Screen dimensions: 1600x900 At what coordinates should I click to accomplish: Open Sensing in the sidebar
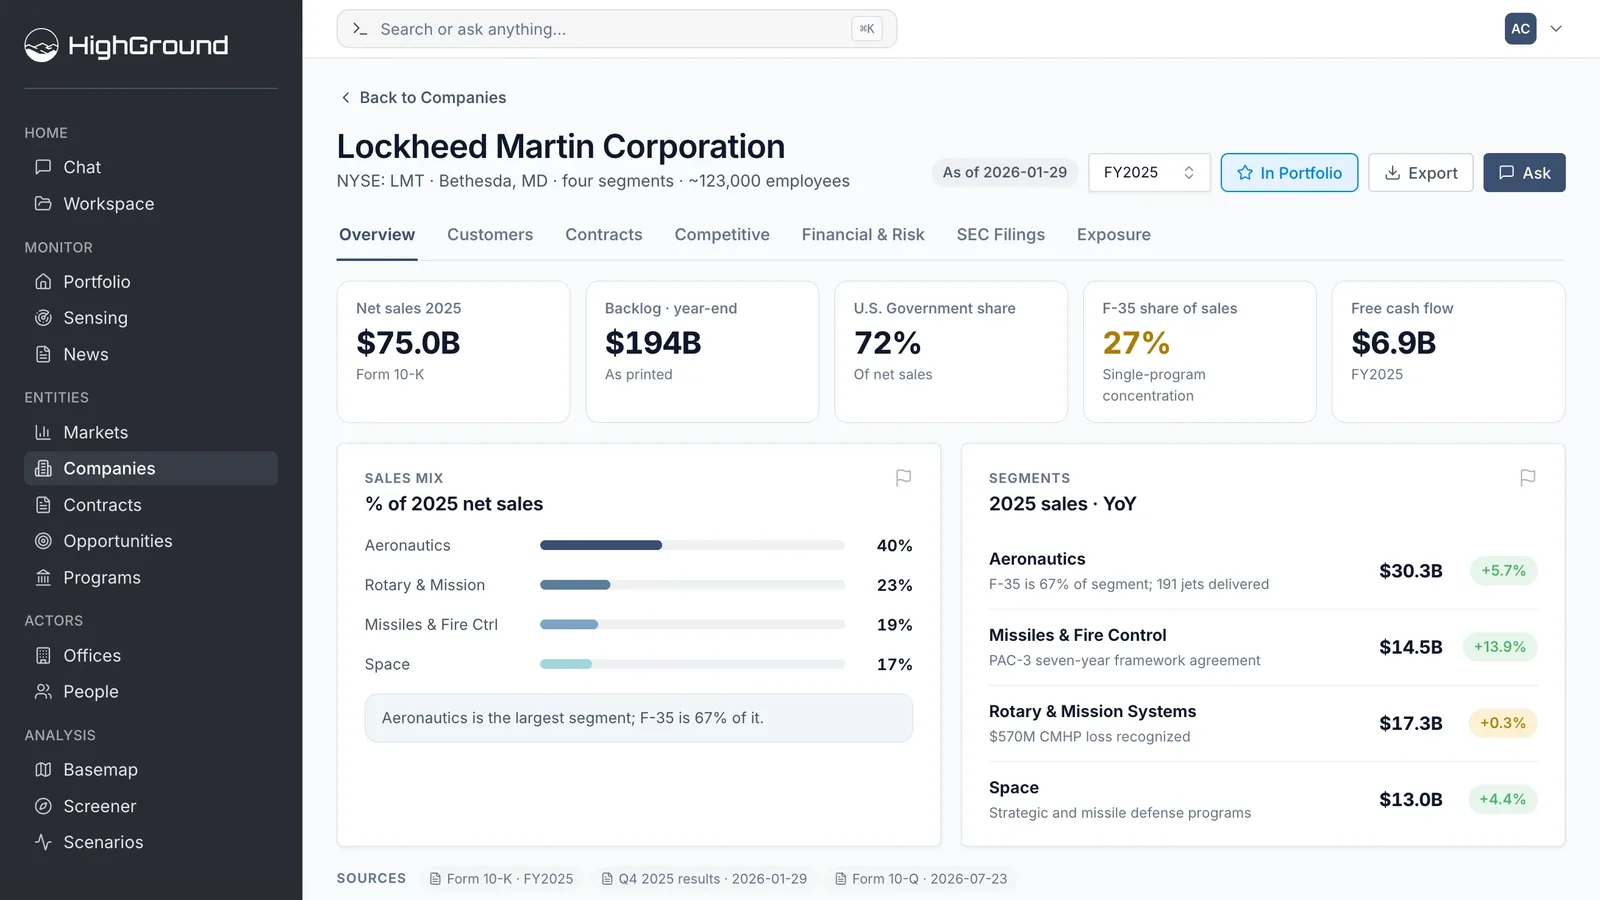point(151,318)
